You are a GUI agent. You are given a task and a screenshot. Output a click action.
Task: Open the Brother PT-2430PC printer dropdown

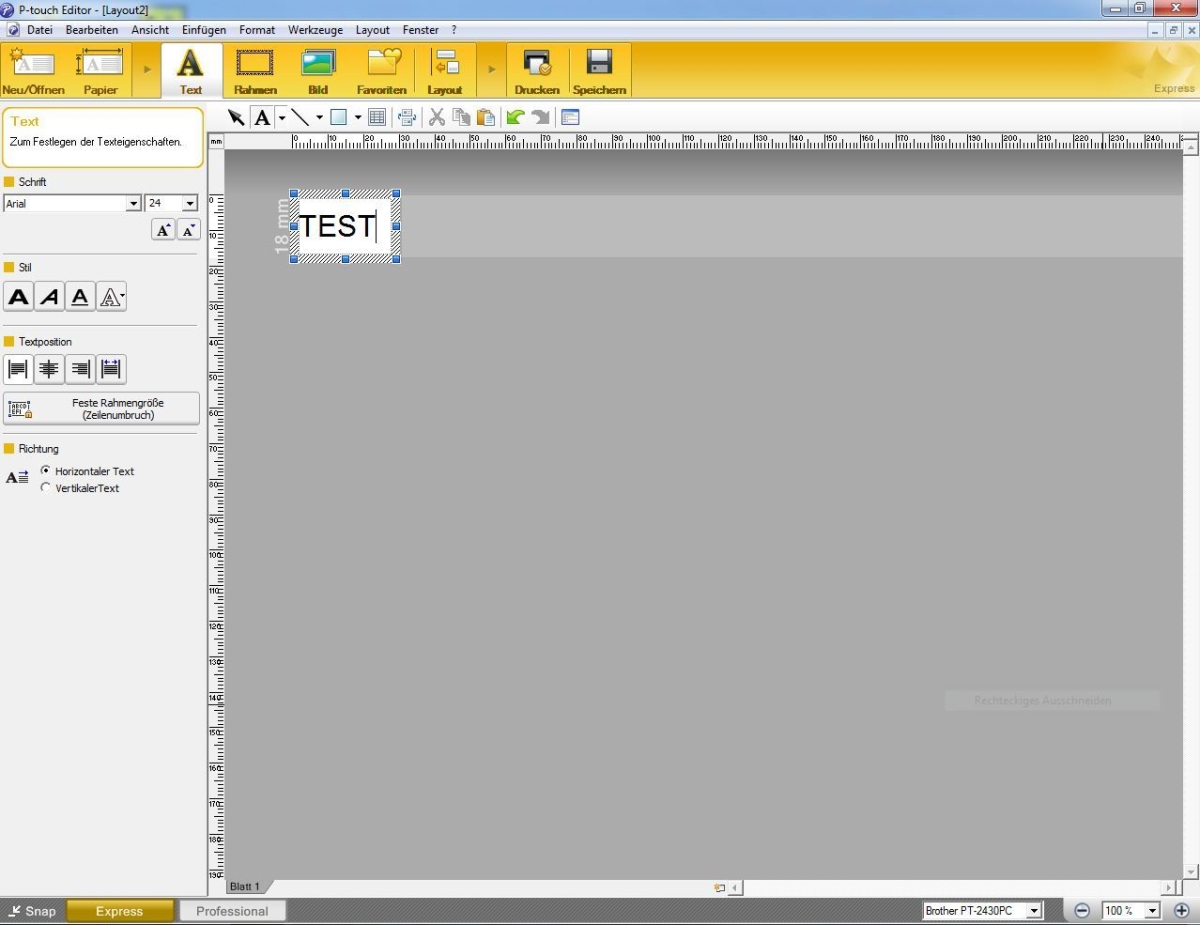coord(1034,911)
